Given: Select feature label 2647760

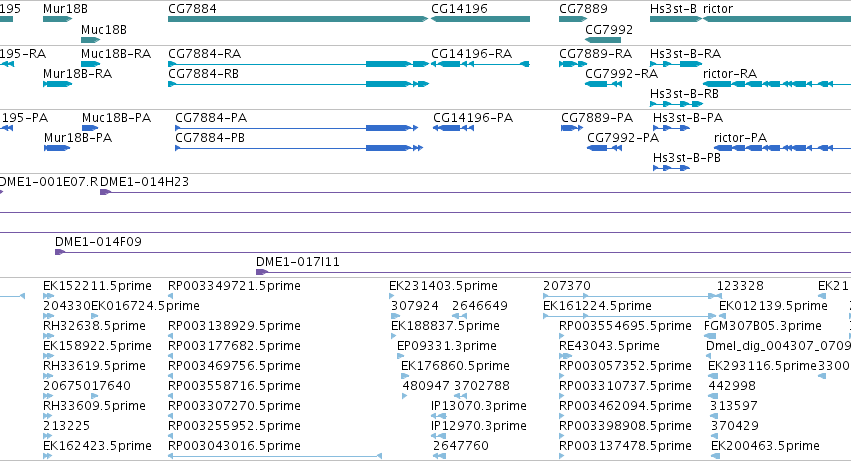Looking at the screenshot, I should click(461, 446).
